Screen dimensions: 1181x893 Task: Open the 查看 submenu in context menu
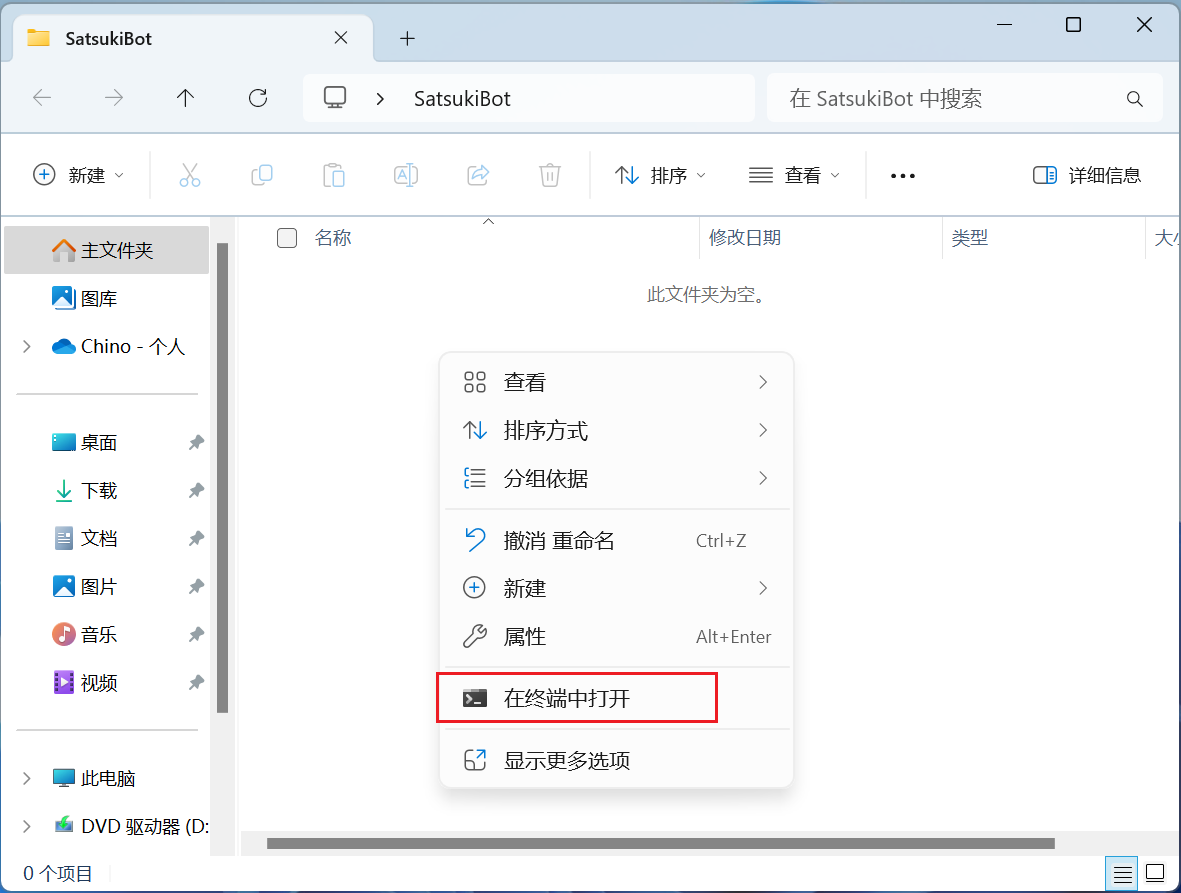tap(616, 382)
